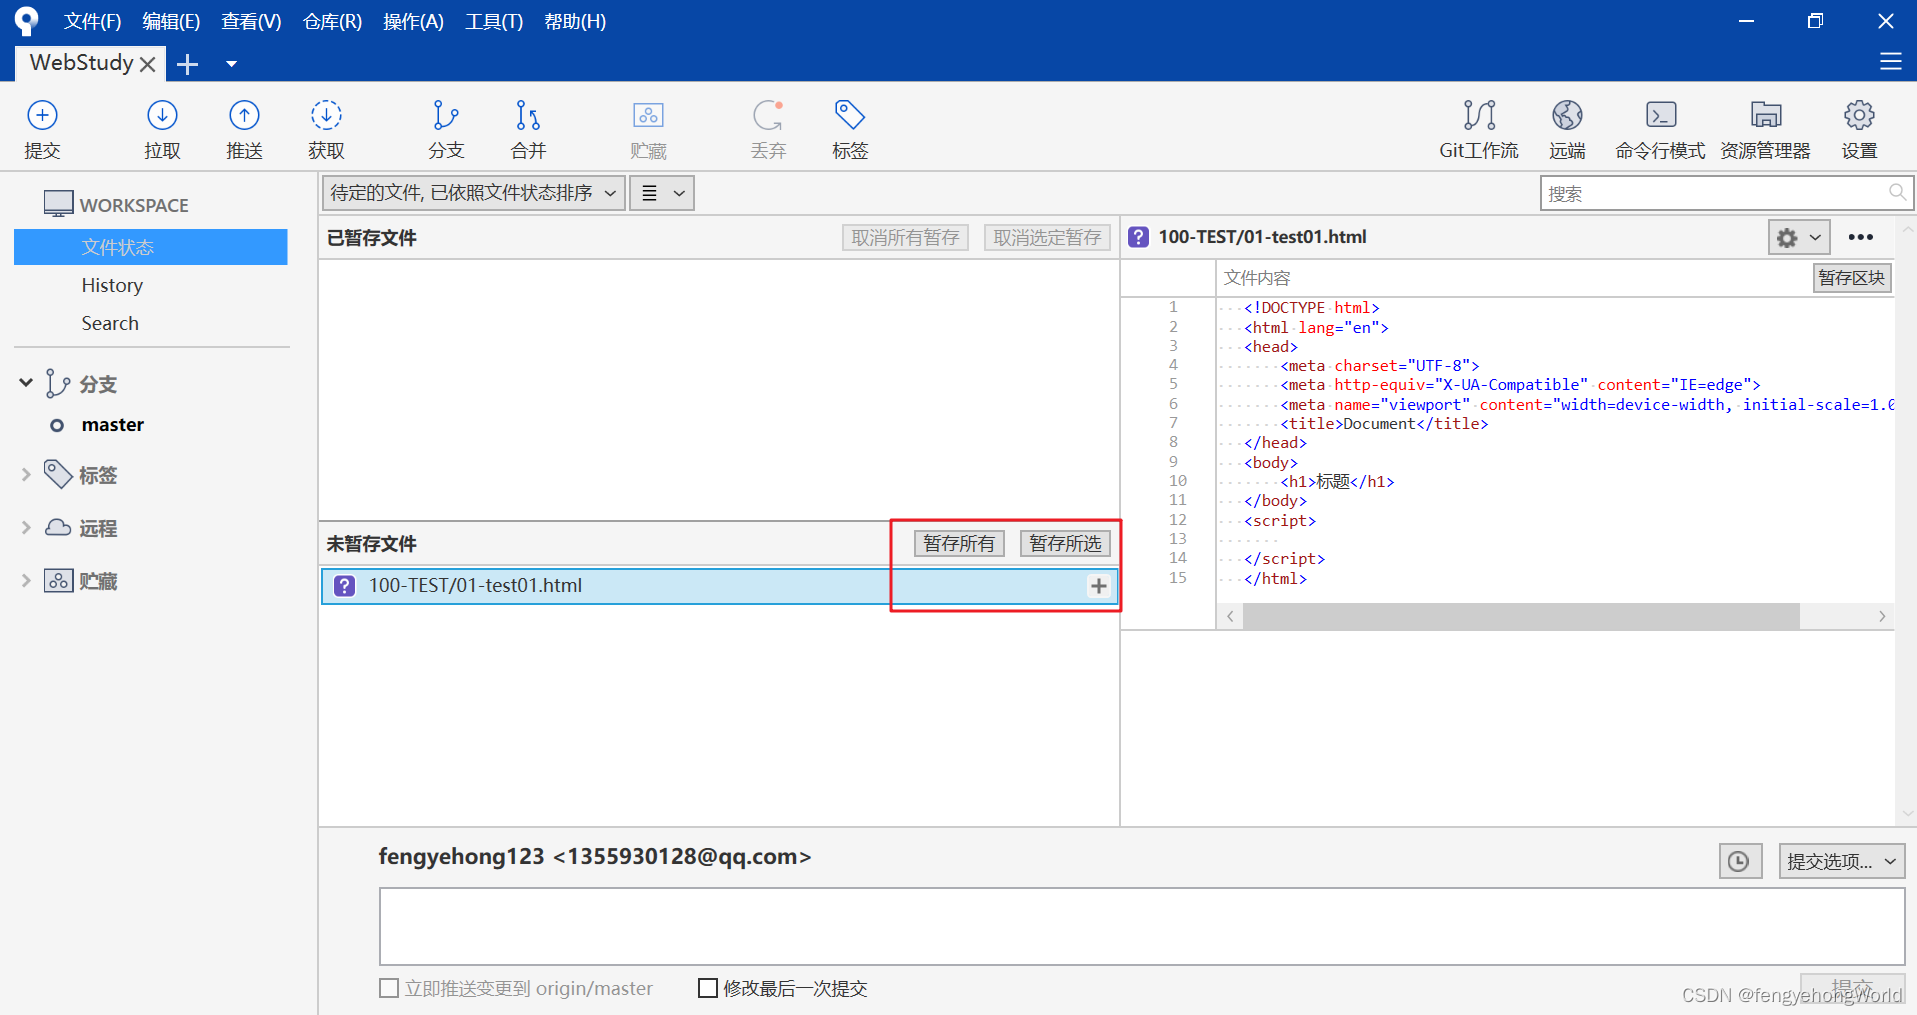Select History in the sidebar
The height and width of the screenshot is (1015, 1917).
[x=112, y=285]
